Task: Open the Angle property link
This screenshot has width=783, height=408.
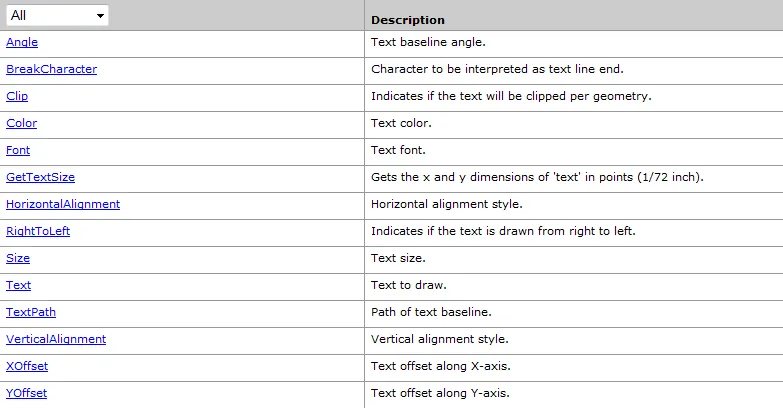Action: click(x=22, y=42)
